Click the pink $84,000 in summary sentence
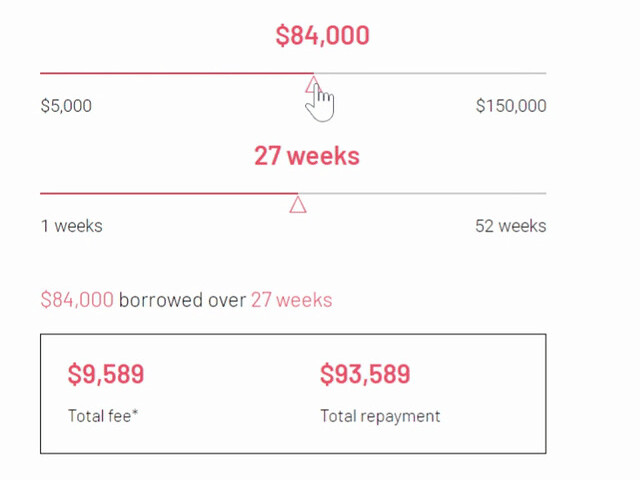 (x=77, y=300)
